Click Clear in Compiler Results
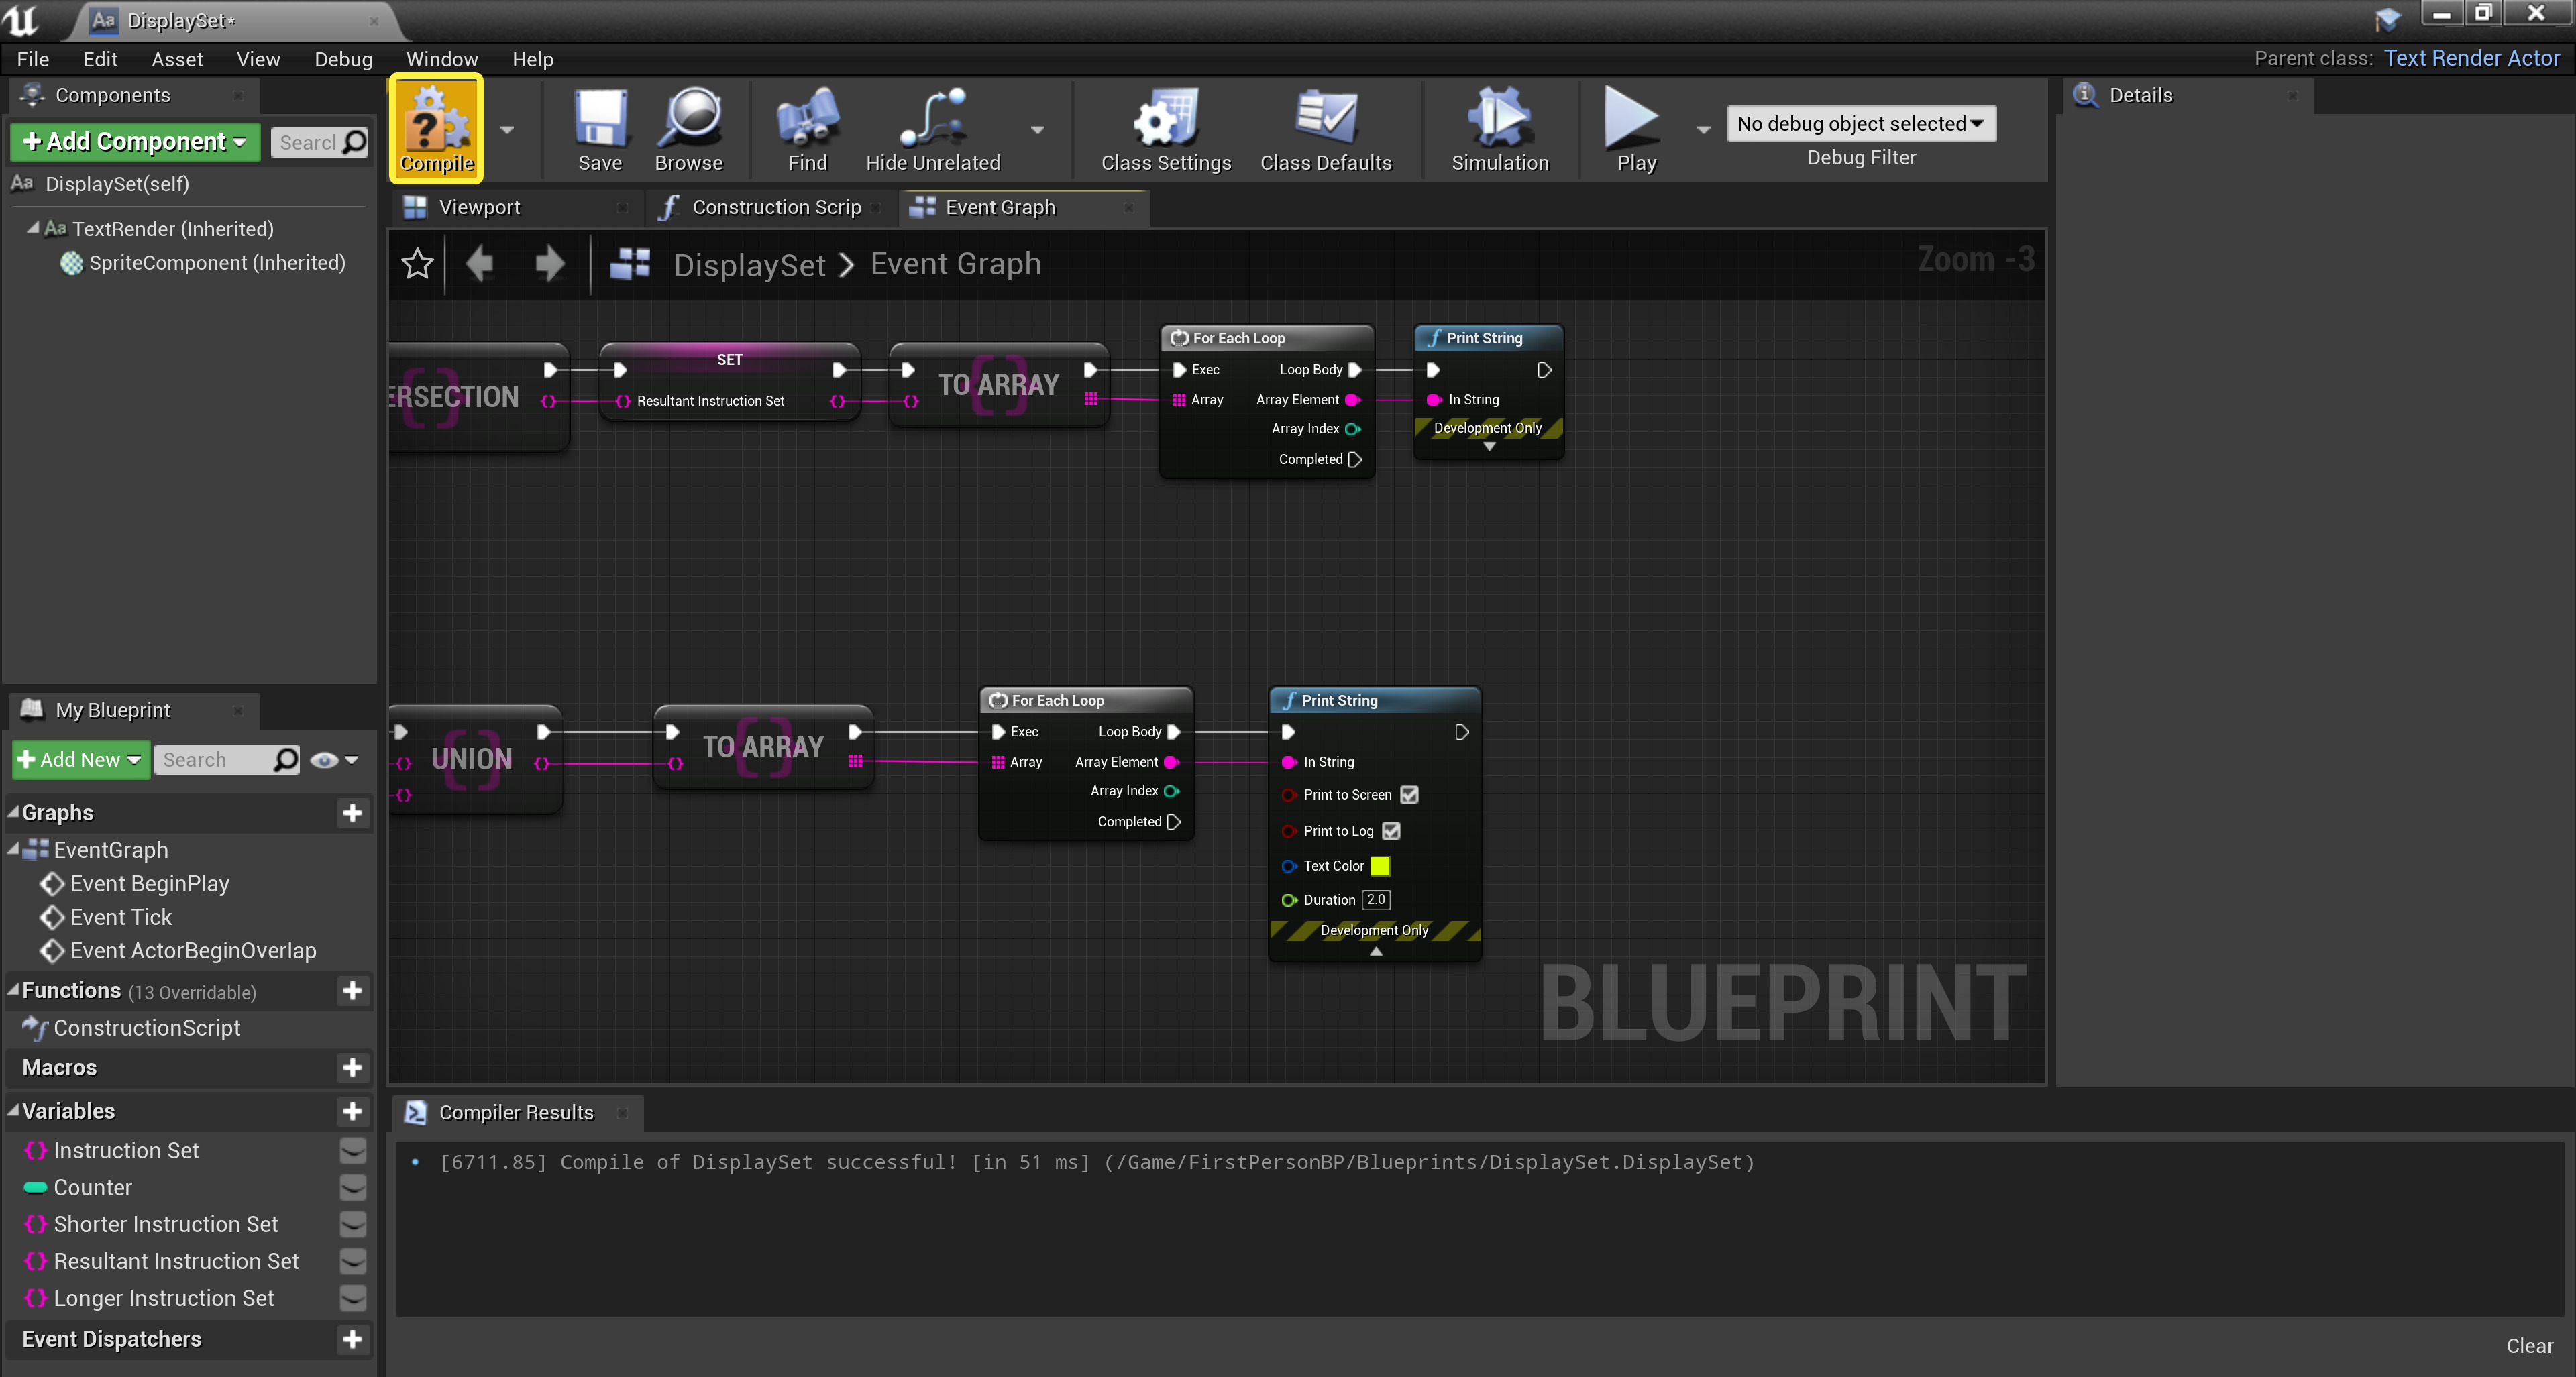Viewport: 2576px width, 1377px height. pyautogui.click(x=2528, y=1345)
